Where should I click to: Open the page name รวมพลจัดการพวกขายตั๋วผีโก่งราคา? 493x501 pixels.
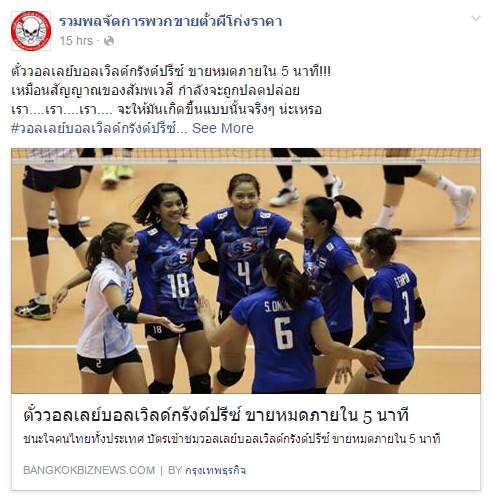click(x=170, y=21)
